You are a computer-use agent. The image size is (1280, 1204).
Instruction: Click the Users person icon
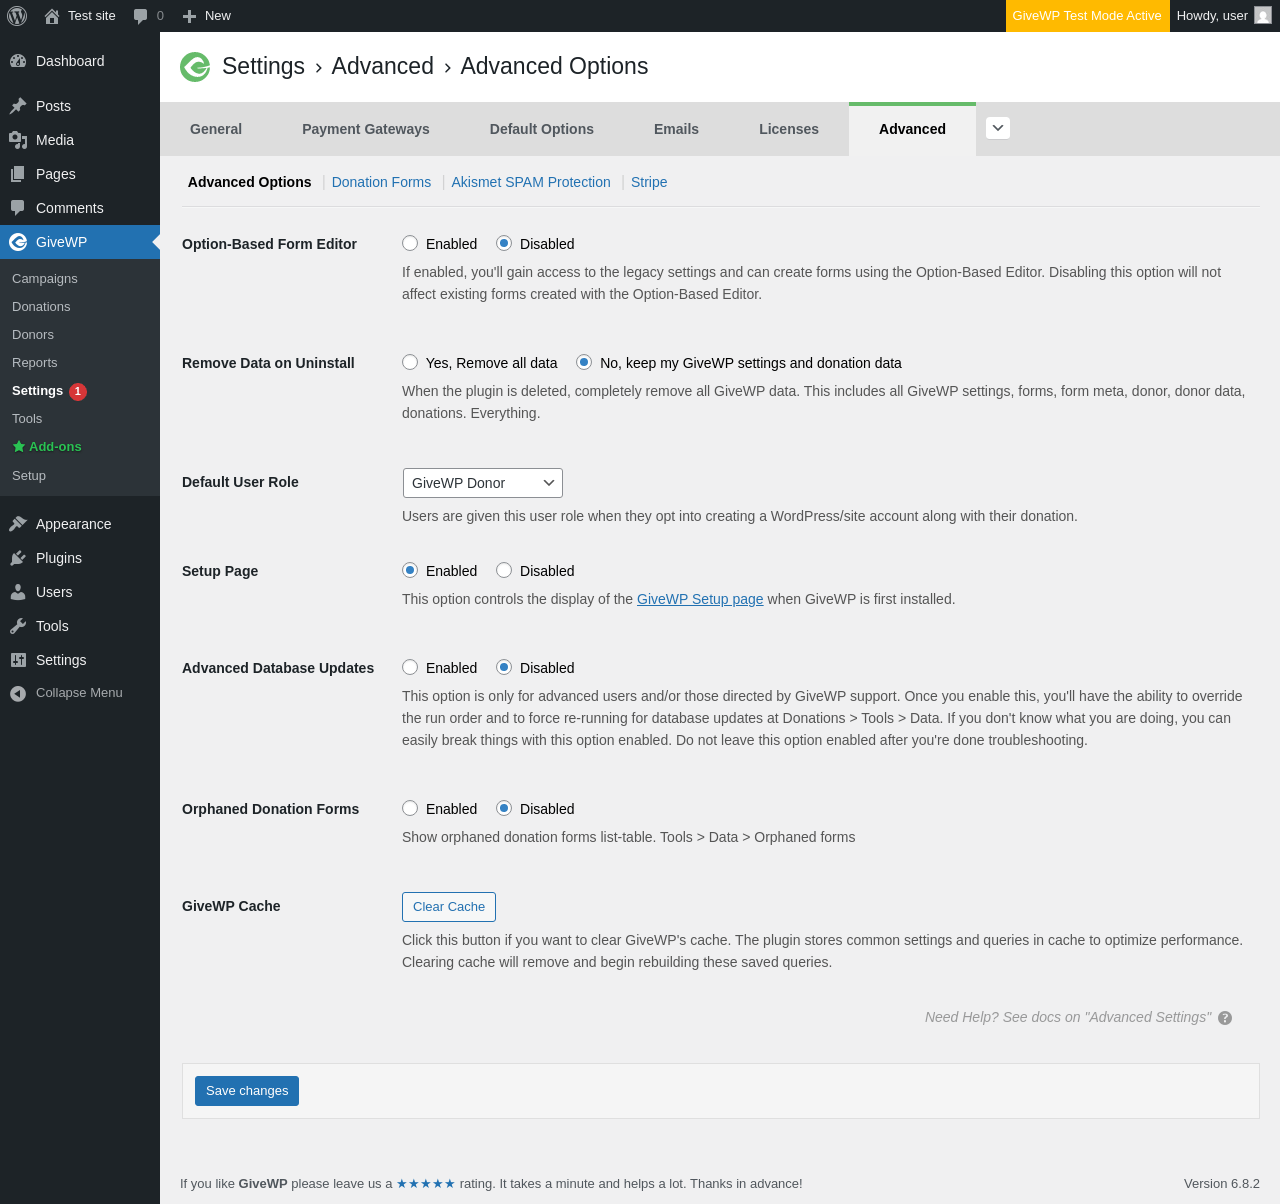18,592
